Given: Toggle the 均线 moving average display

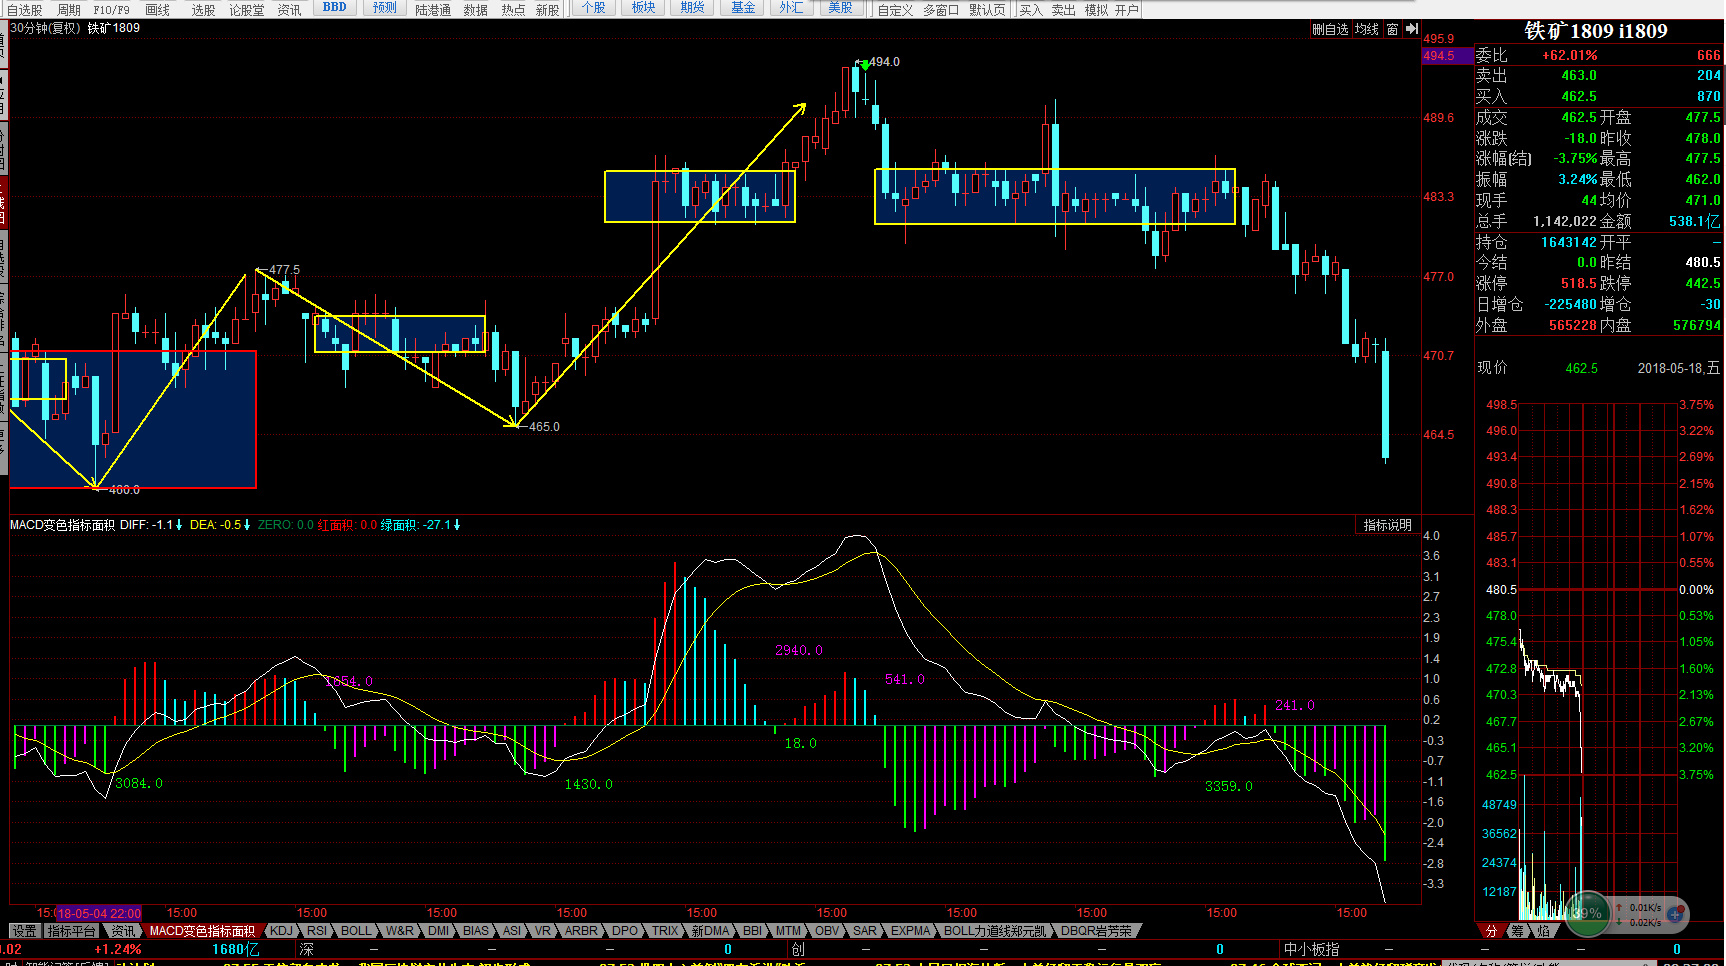Looking at the screenshot, I should [1367, 29].
